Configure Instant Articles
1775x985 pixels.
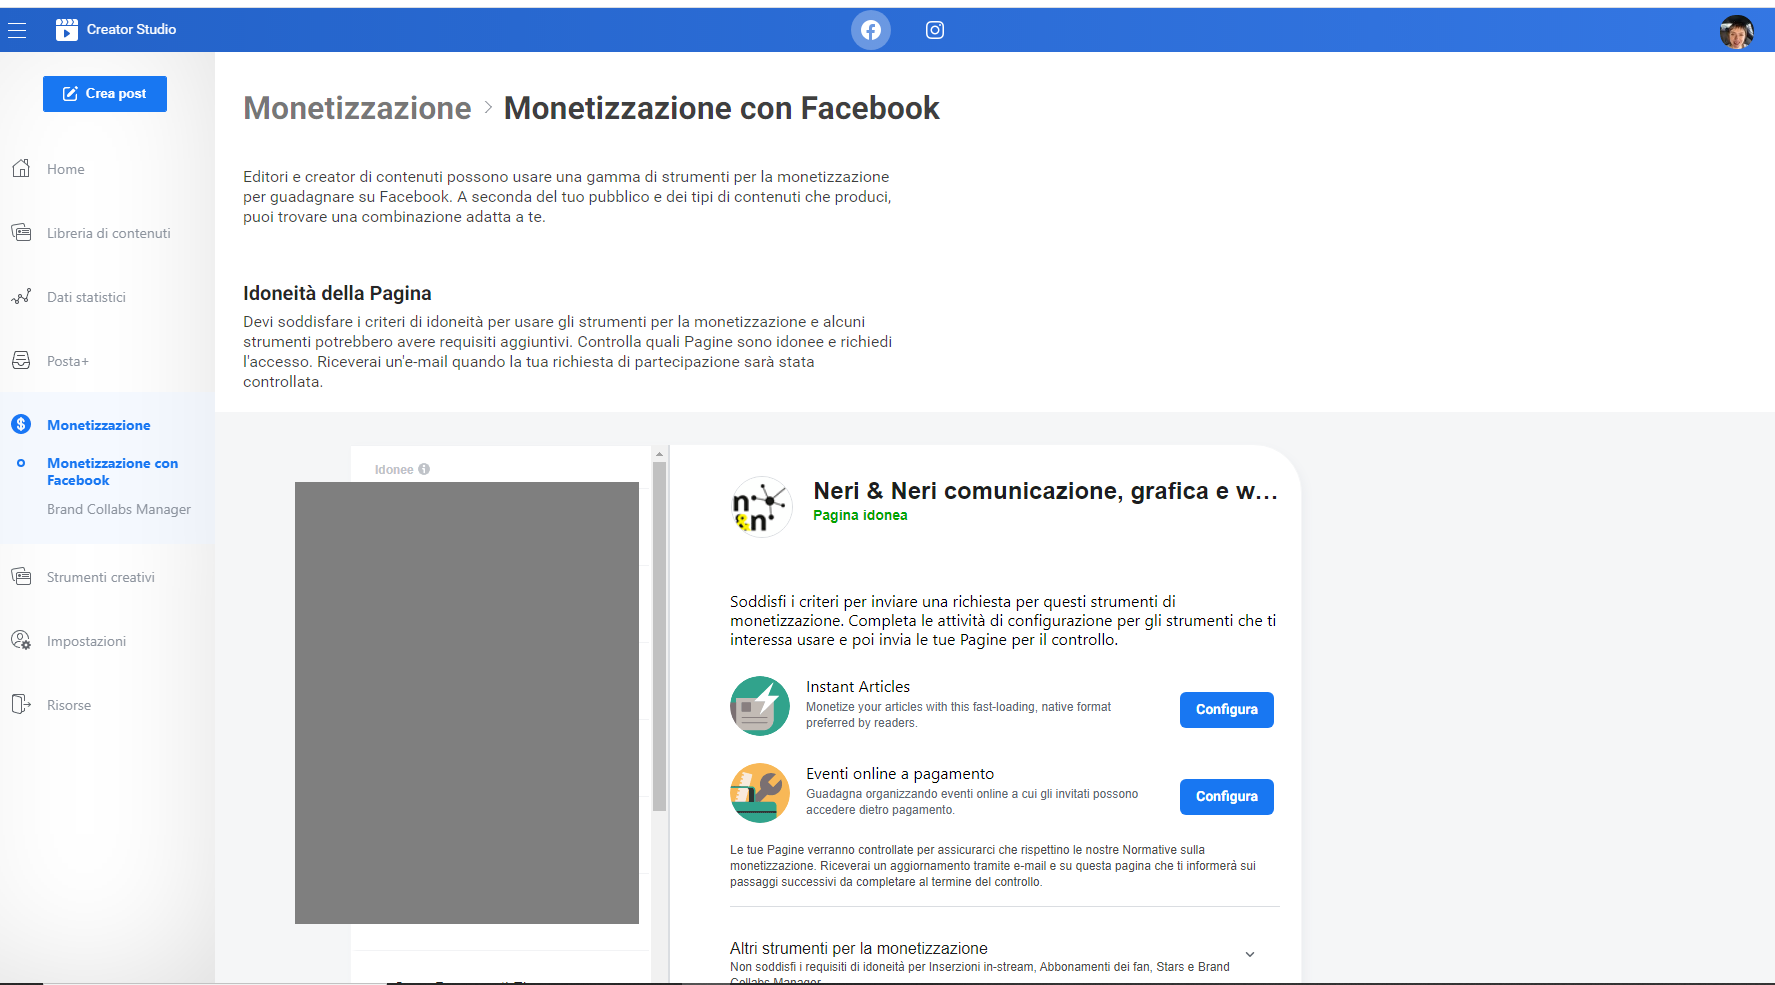1226,710
